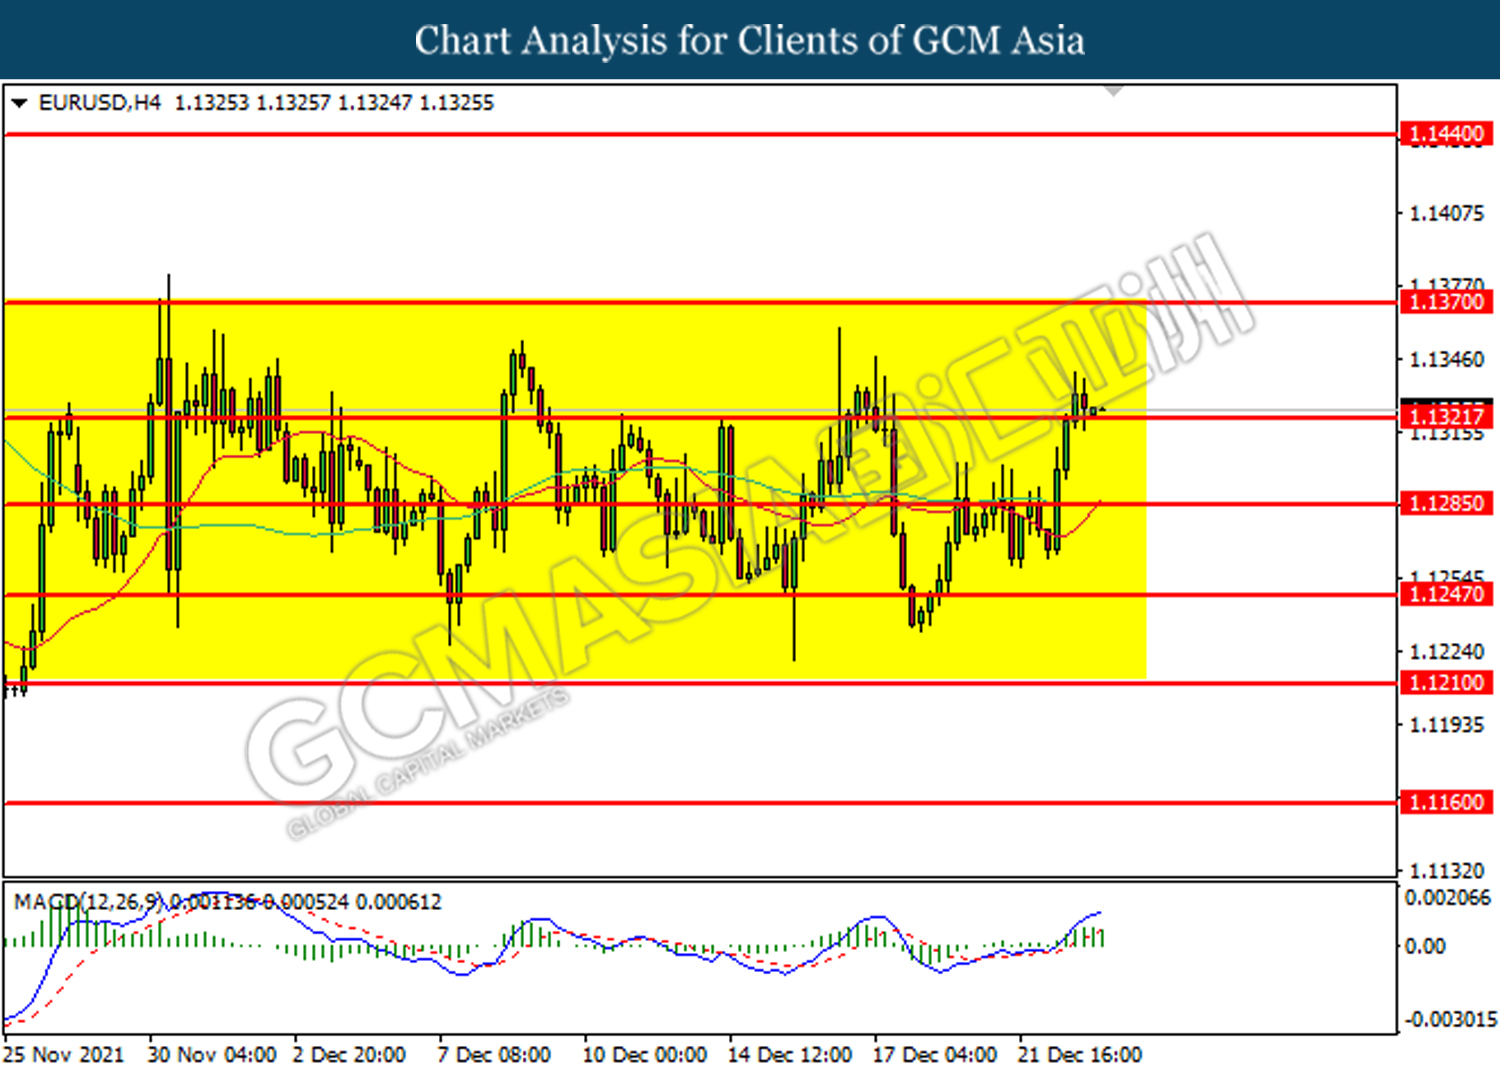Click the 1.11600 red price label
Image resolution: width=1500 pixels, height=1071 pixels.
[1446, 802]
